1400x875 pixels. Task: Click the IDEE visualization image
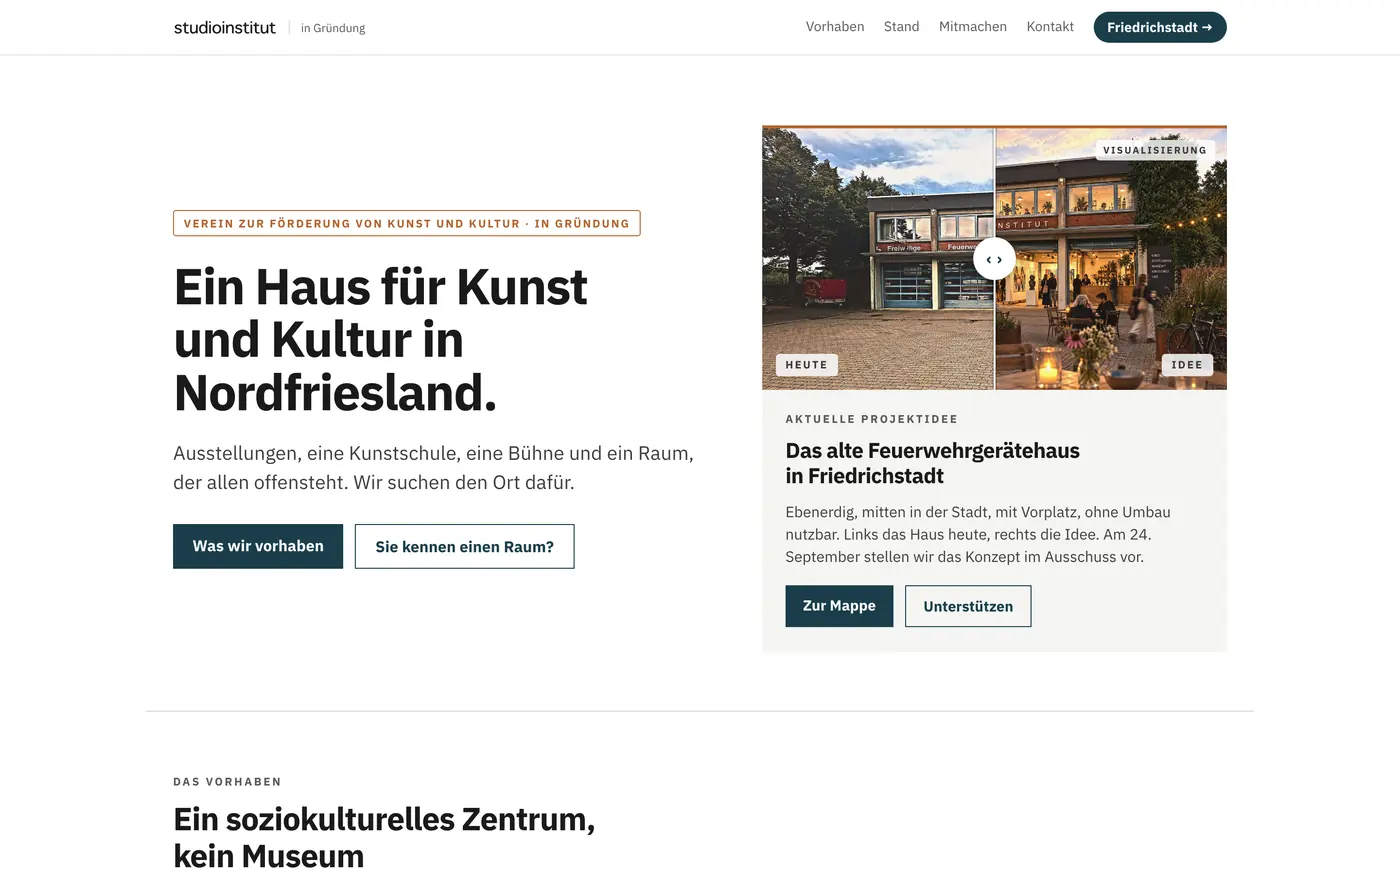(x=1111, y=258)
